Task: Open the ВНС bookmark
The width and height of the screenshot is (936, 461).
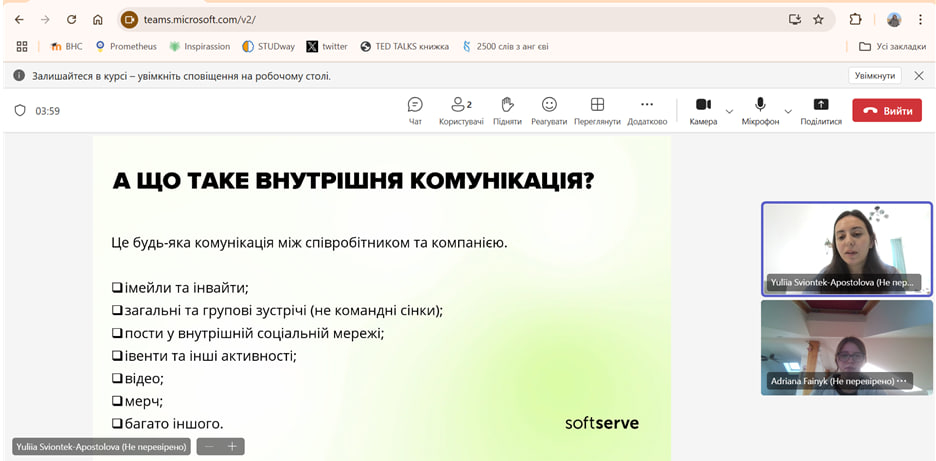Action: coord(66,47)
